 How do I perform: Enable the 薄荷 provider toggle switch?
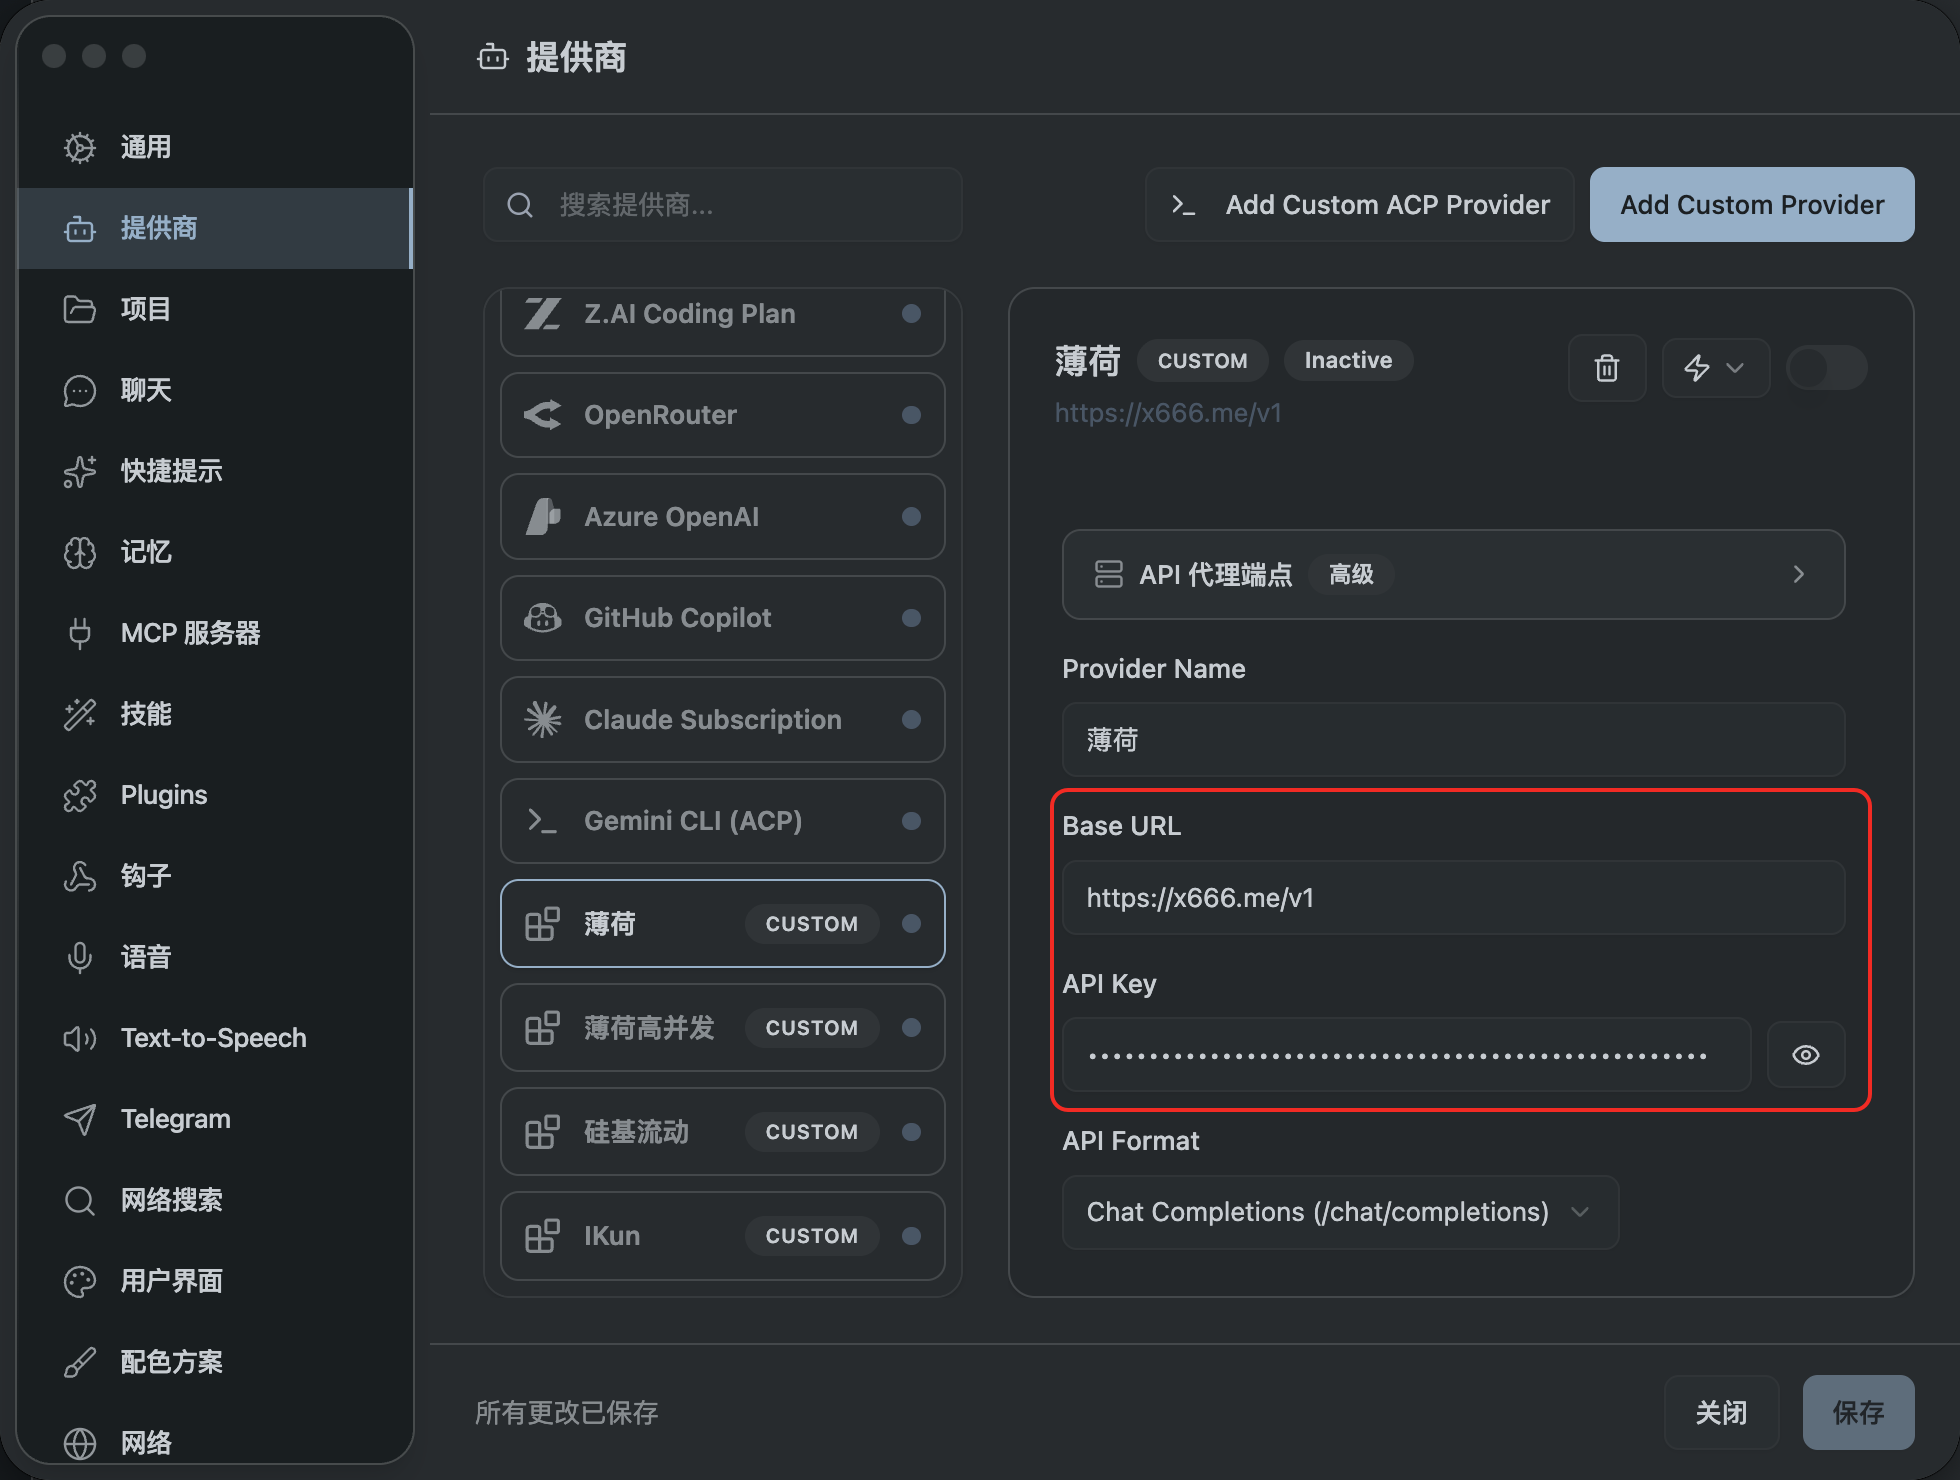pos(1826,368)
